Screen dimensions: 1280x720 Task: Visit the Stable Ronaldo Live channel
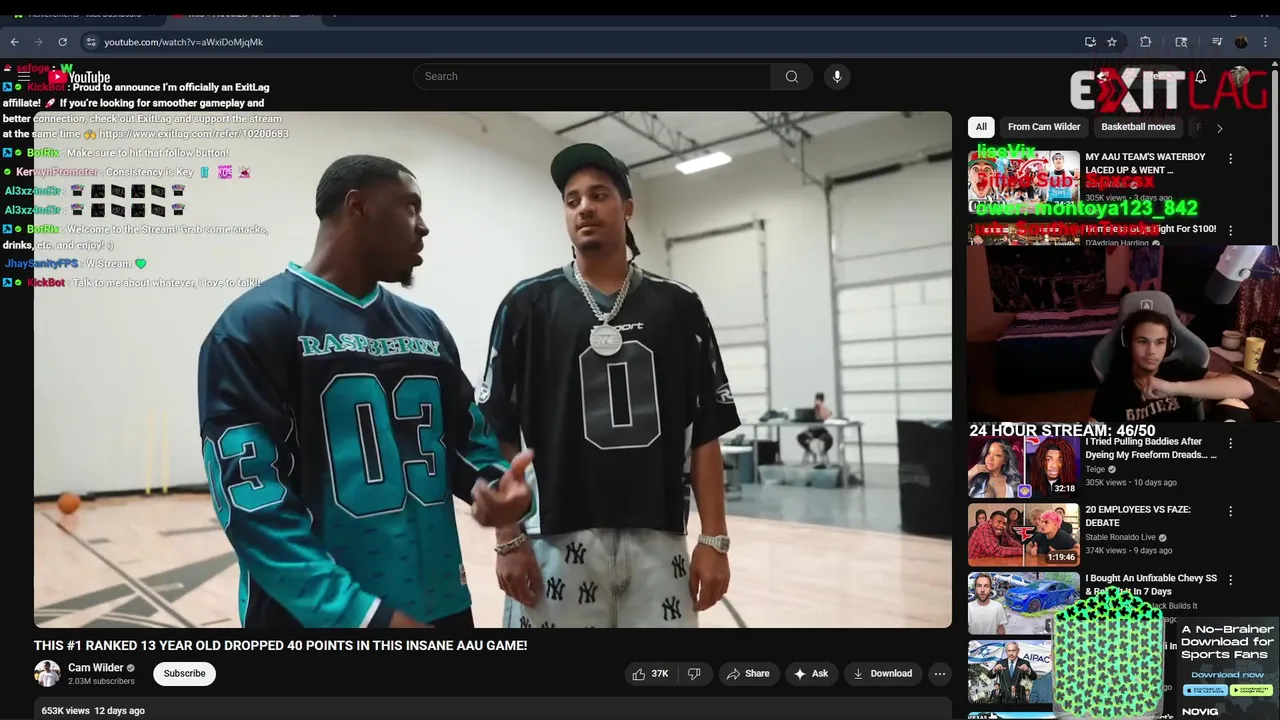tap(1122, 537)
